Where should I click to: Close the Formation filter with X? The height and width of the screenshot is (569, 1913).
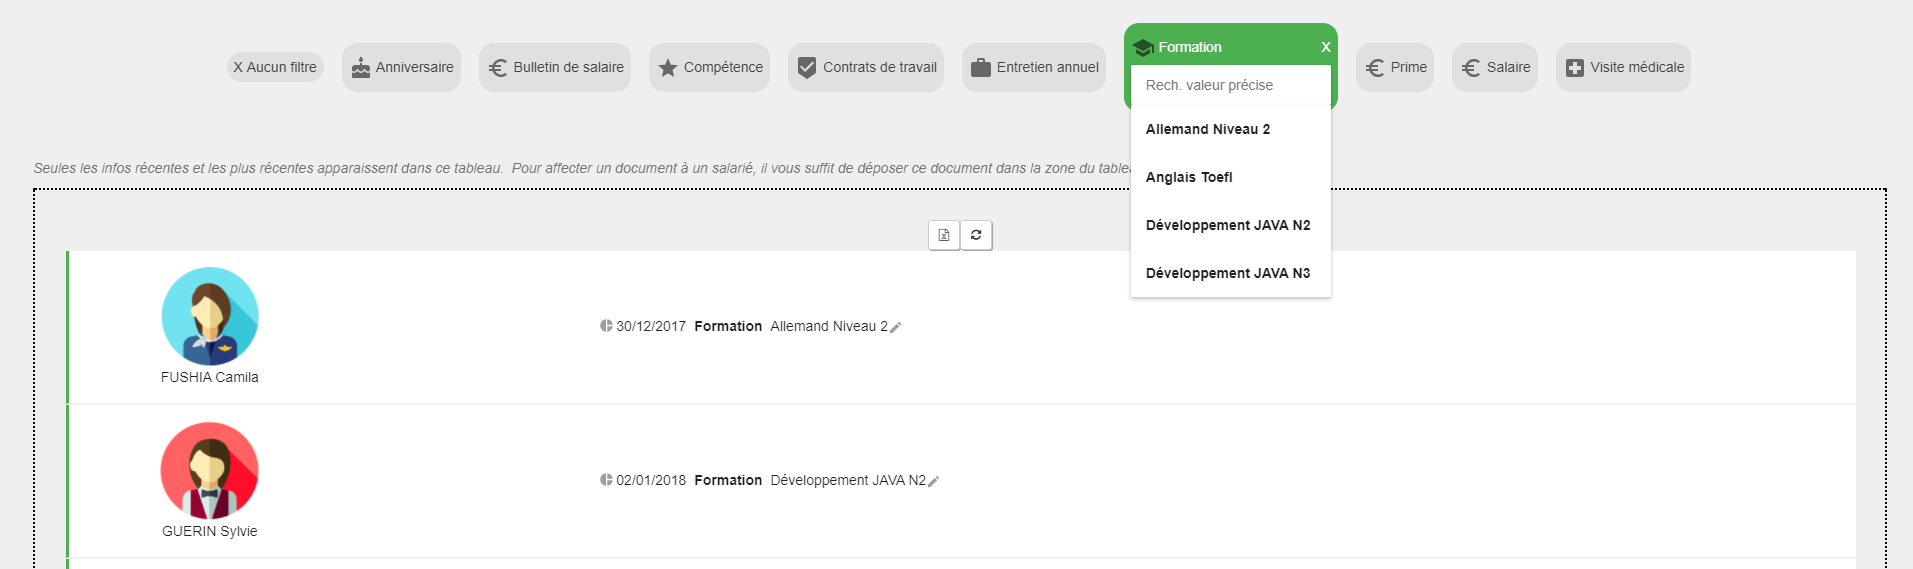(1326, 47)
